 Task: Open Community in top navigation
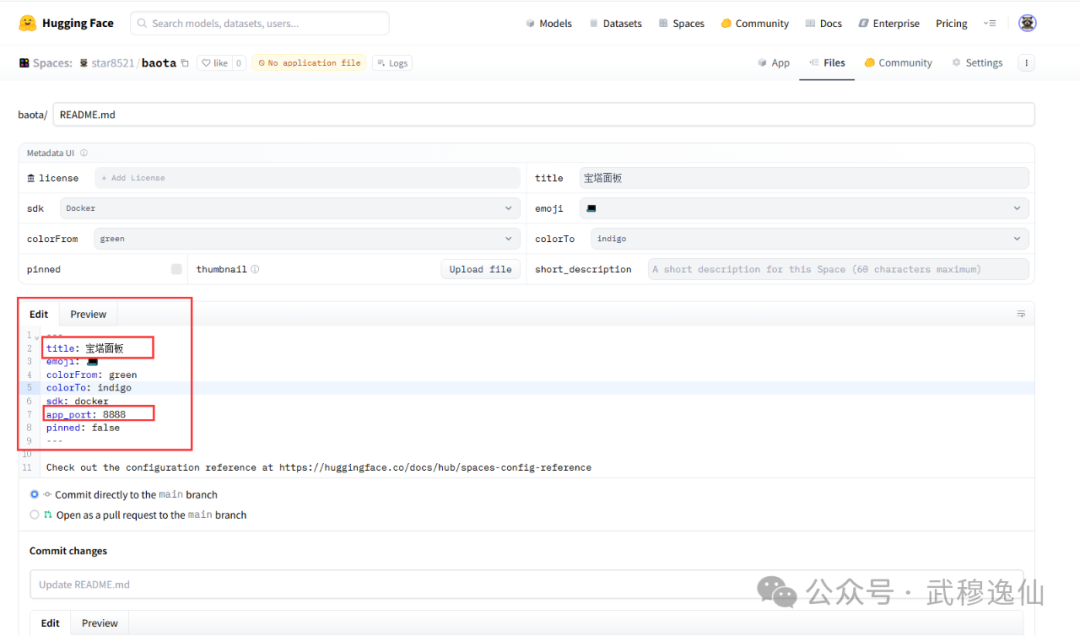click(x=754, y=23)
